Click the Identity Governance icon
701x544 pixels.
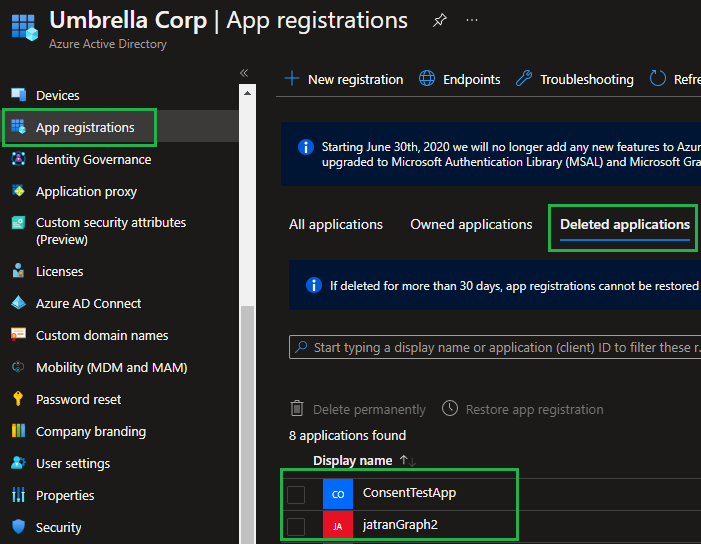click(18, 159)
